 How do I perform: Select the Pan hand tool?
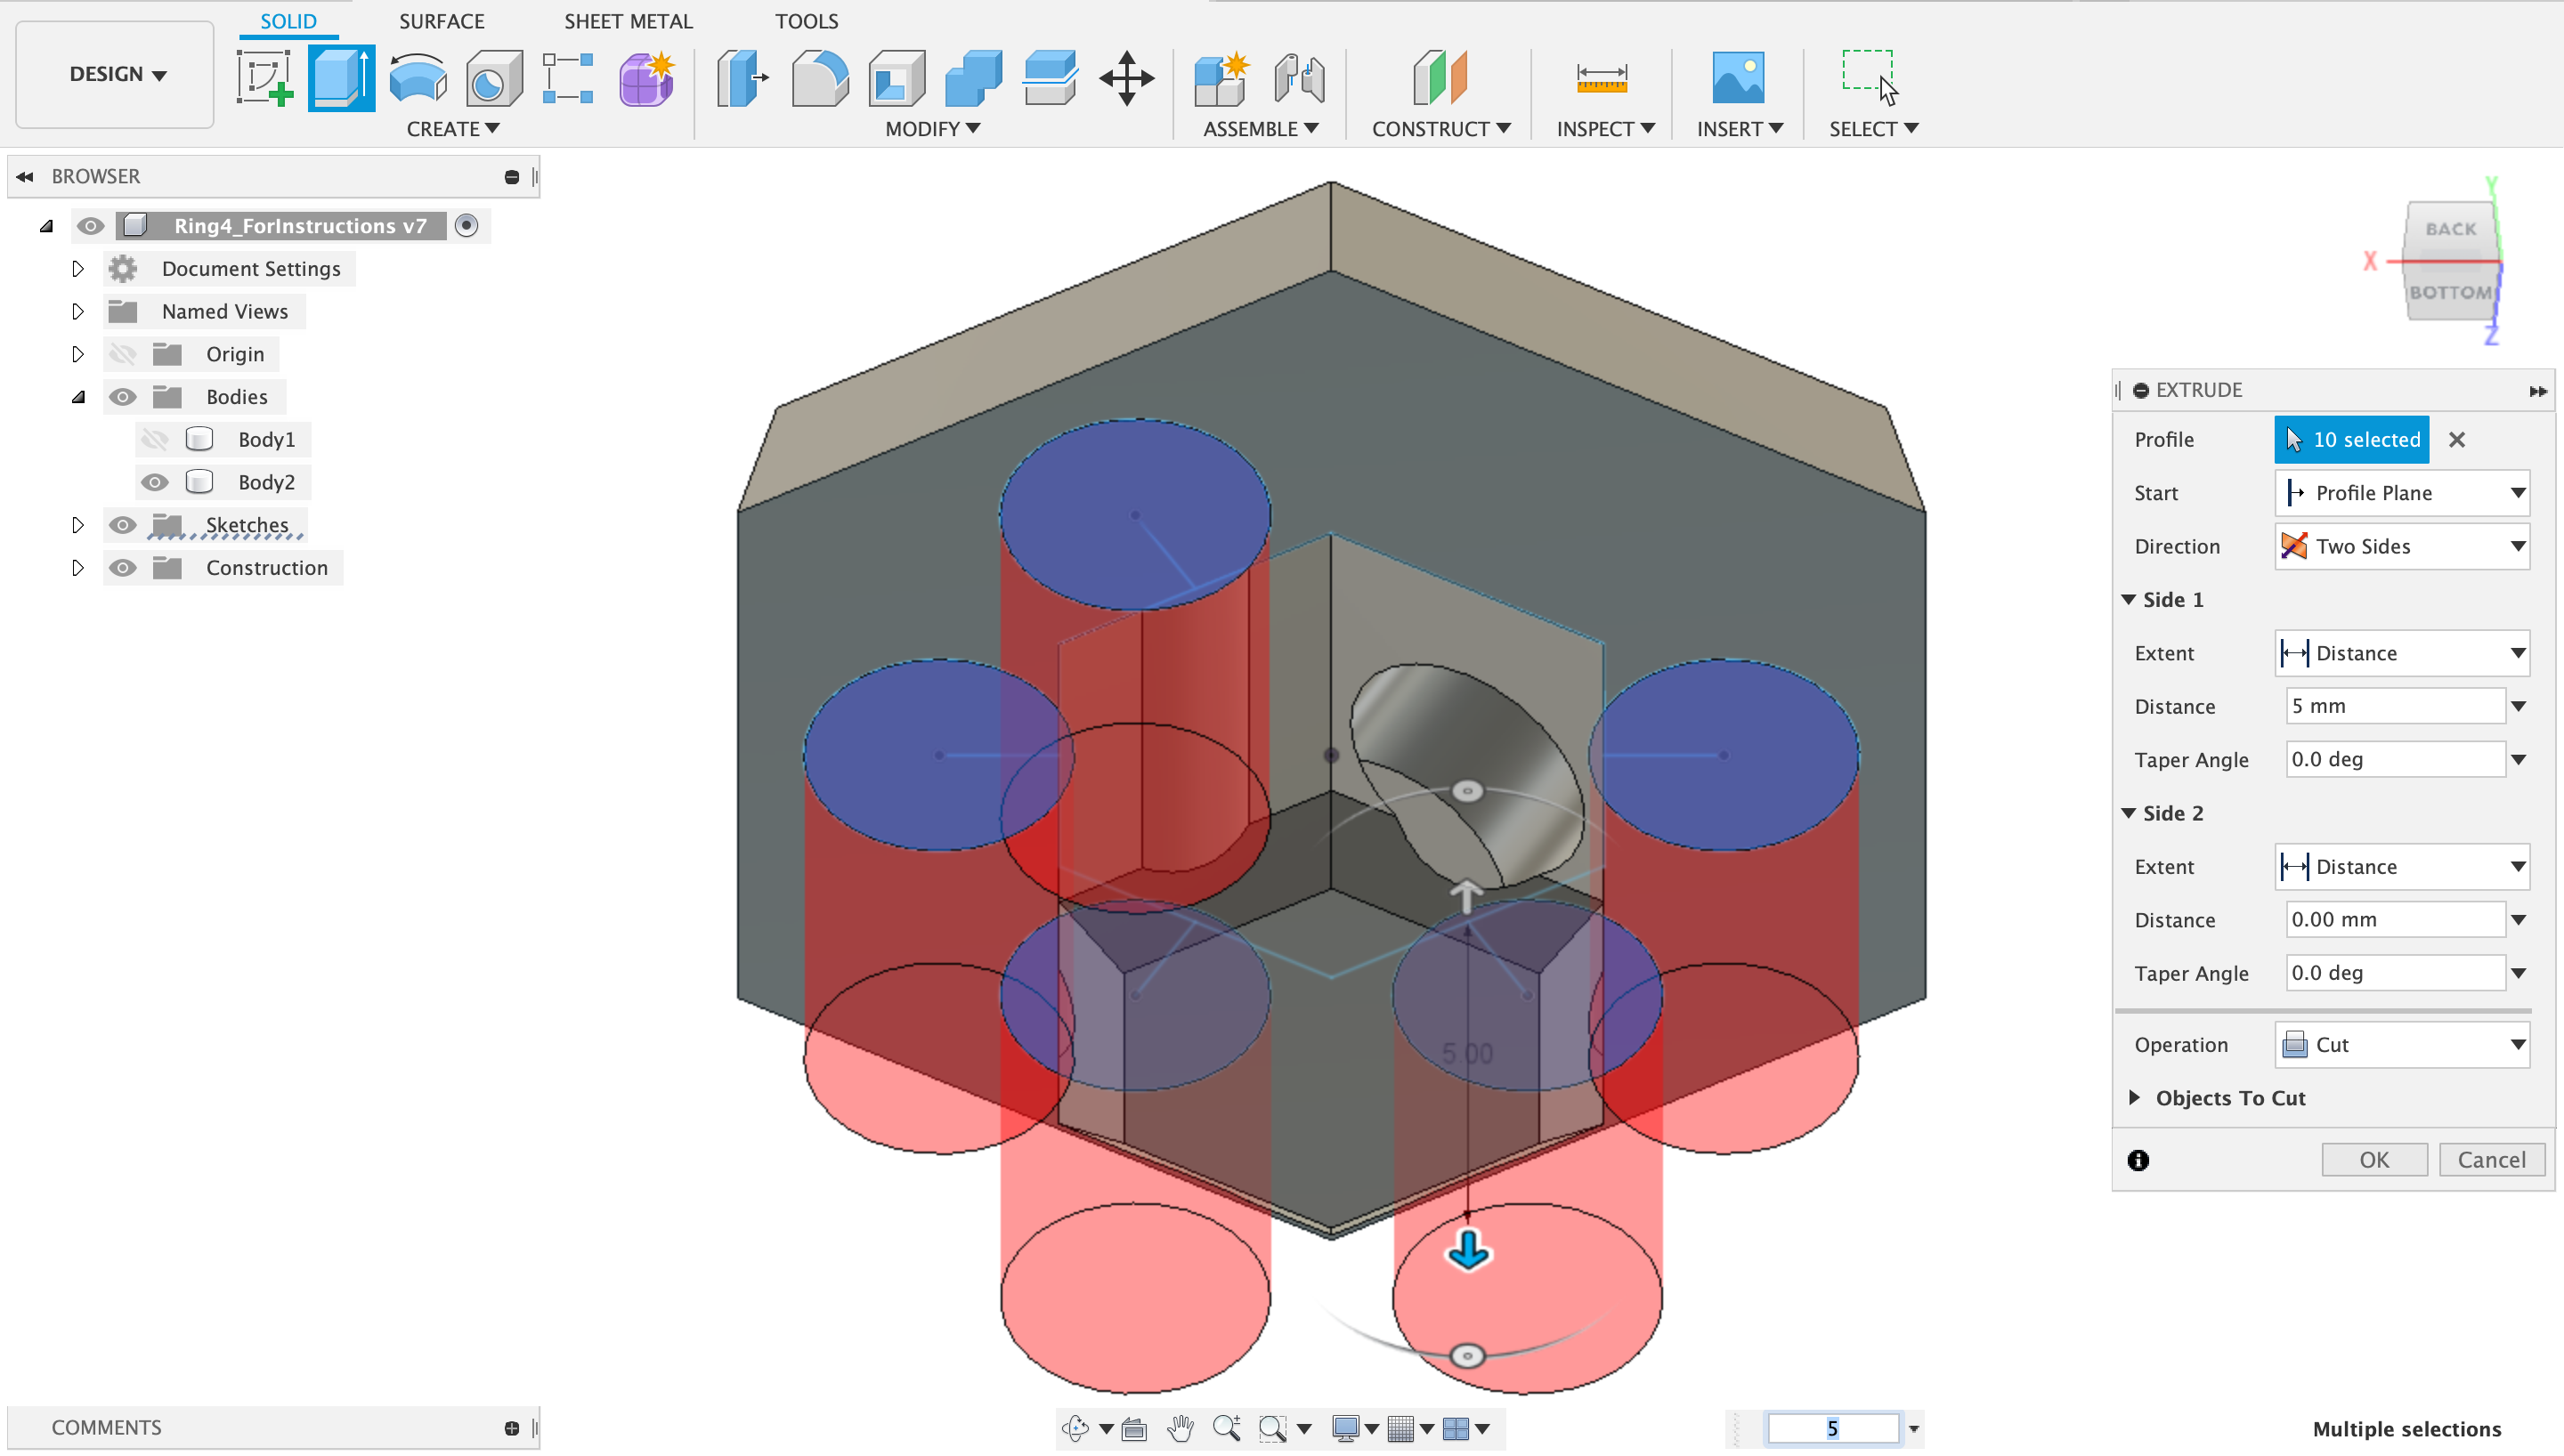click(x=1180, y=1428)
